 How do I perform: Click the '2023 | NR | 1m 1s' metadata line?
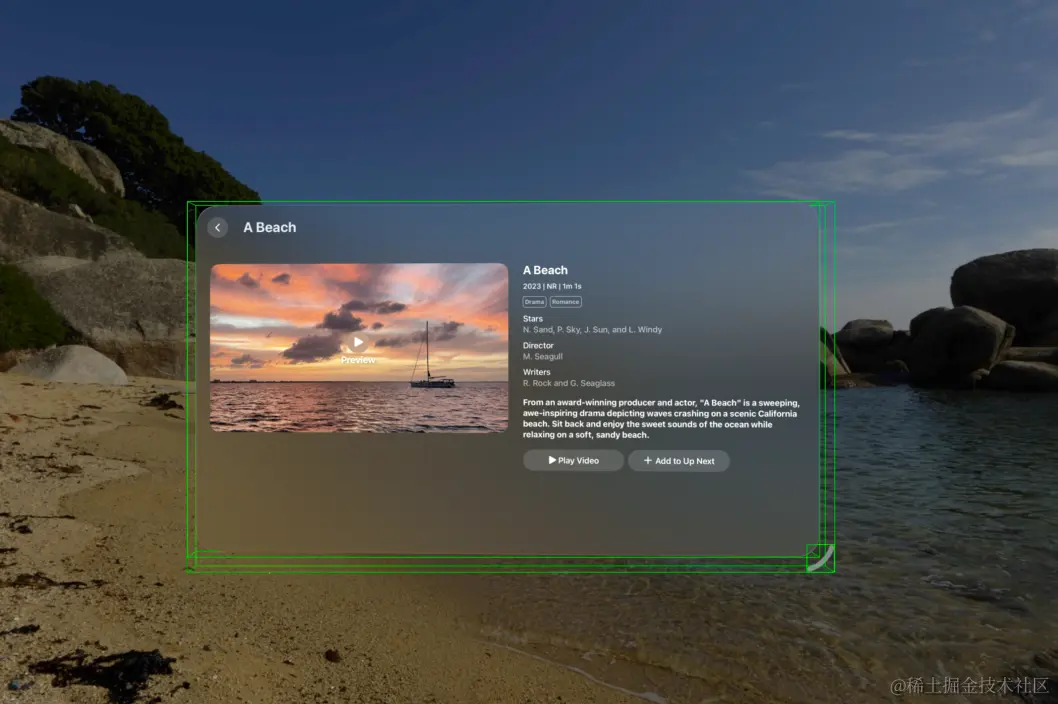[x=552, y=286]
